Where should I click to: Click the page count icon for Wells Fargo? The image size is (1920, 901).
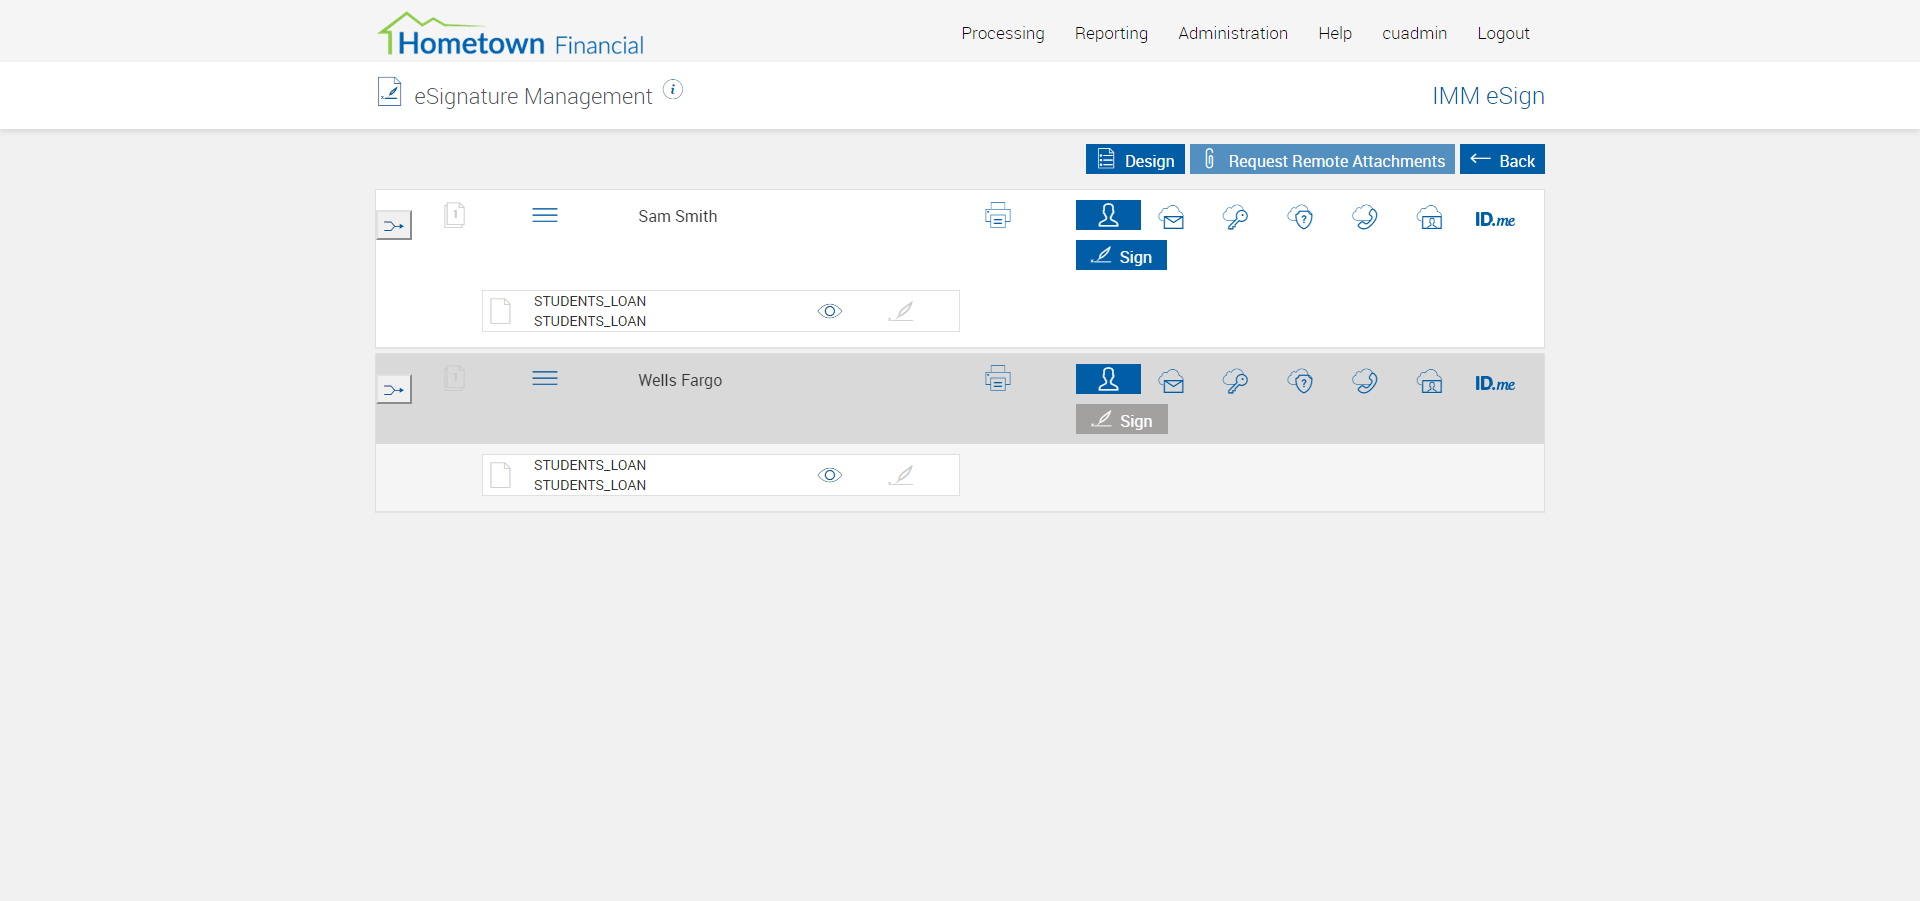[455, 378]
